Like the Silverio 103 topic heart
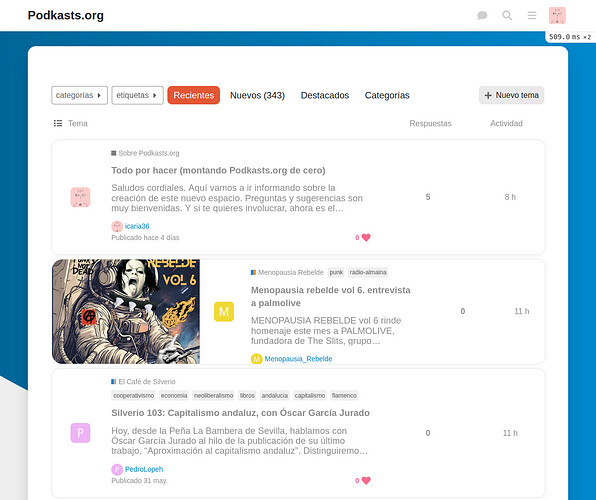Screen dimensions: 596x500 click(x=366, y=481)
